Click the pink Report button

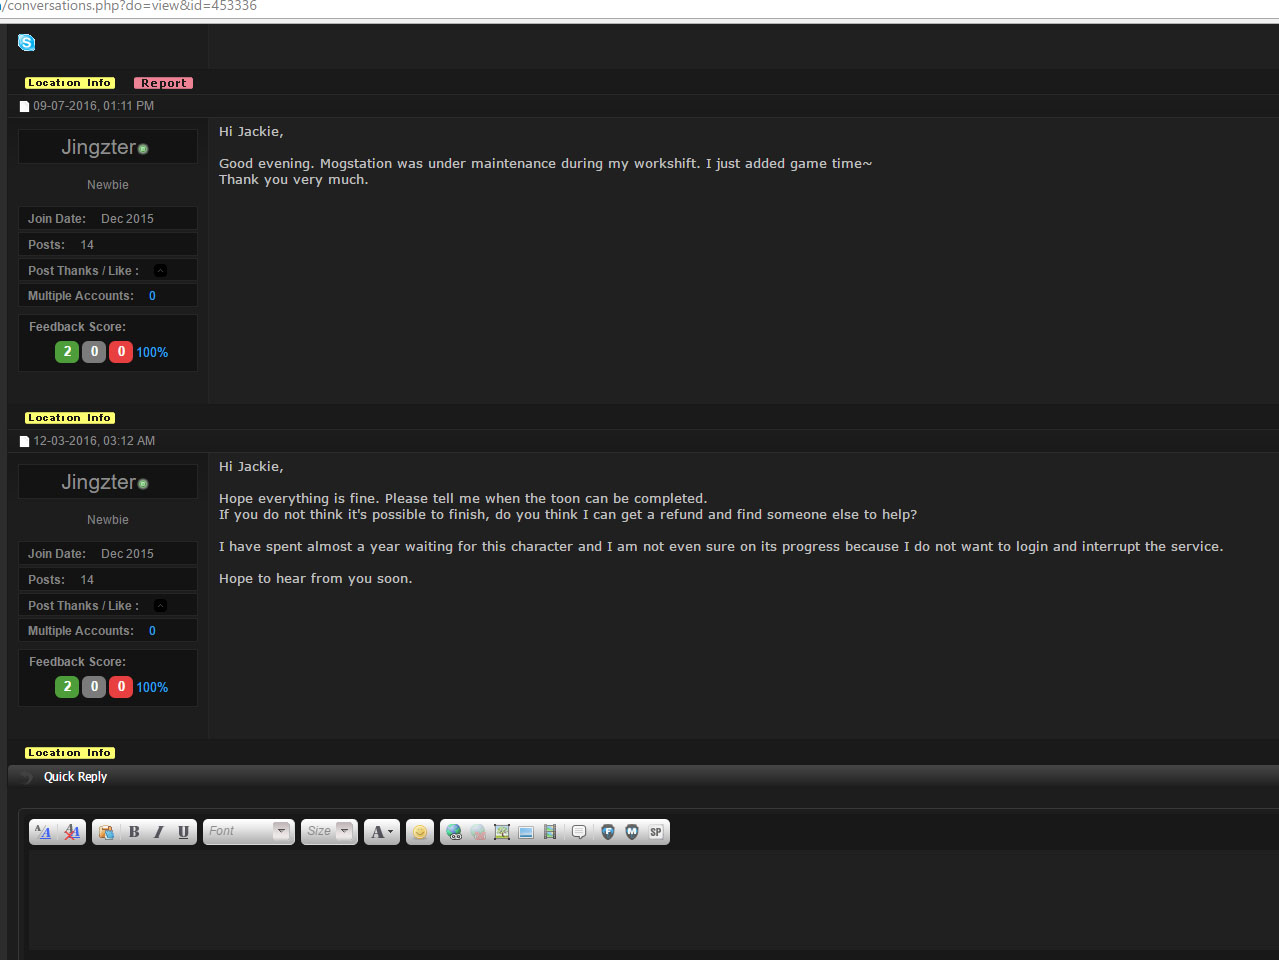click(x=164, y=83)
